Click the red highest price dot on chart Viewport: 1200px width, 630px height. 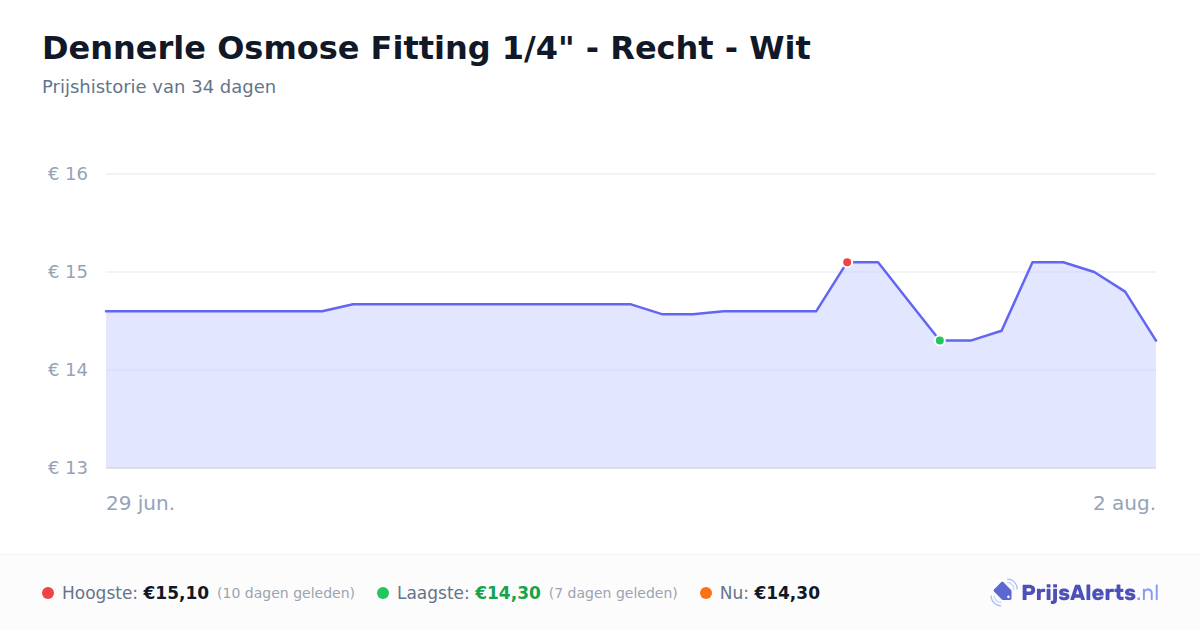847,262
